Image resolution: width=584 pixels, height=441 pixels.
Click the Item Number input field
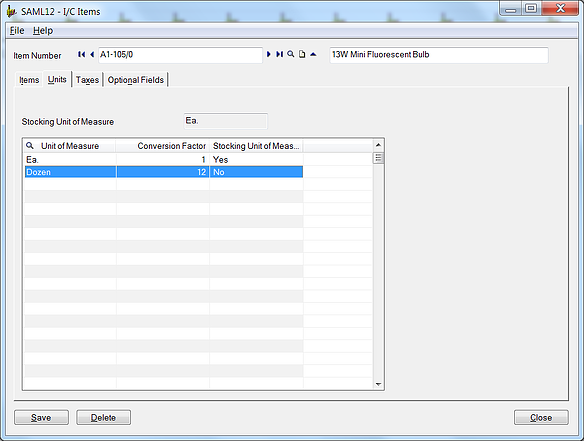[x=180, y=55]
